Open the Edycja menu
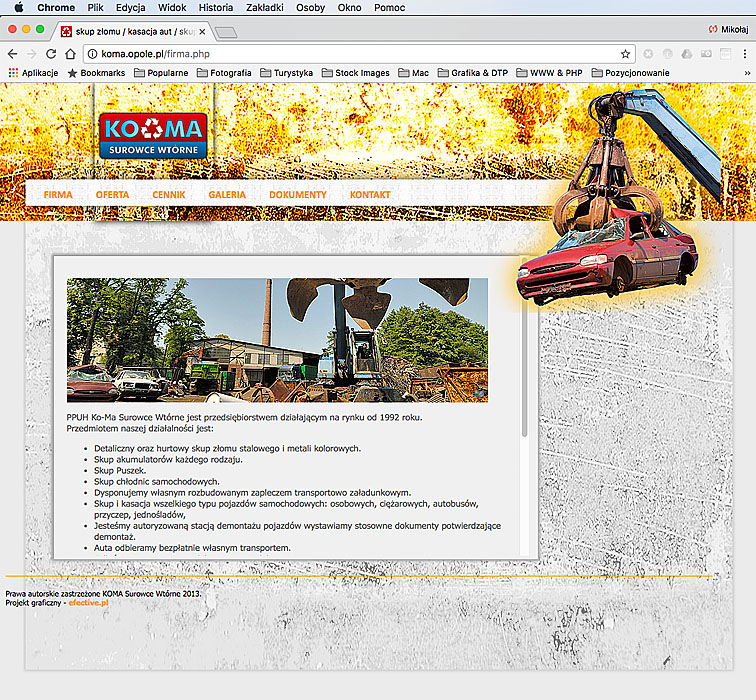 point(131,8)
